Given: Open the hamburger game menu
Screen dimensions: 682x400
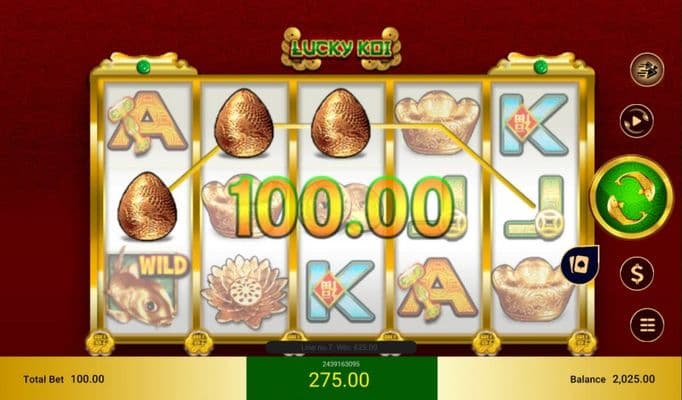Looking at the screenshot, I should 647,325.
